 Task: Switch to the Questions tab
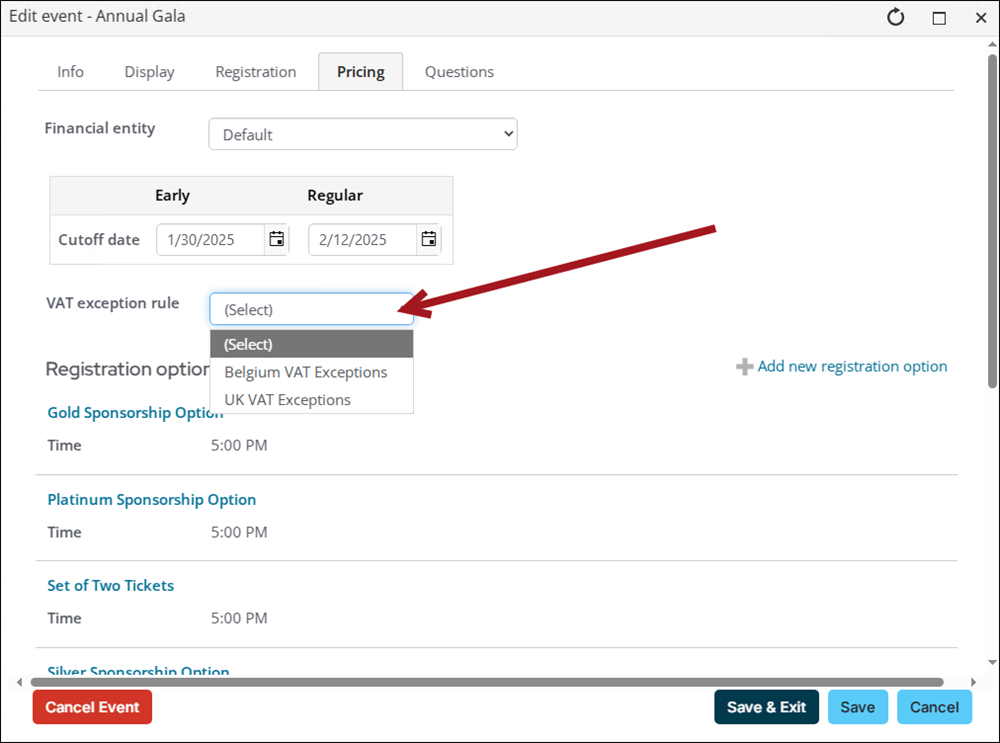coord(459,72)
